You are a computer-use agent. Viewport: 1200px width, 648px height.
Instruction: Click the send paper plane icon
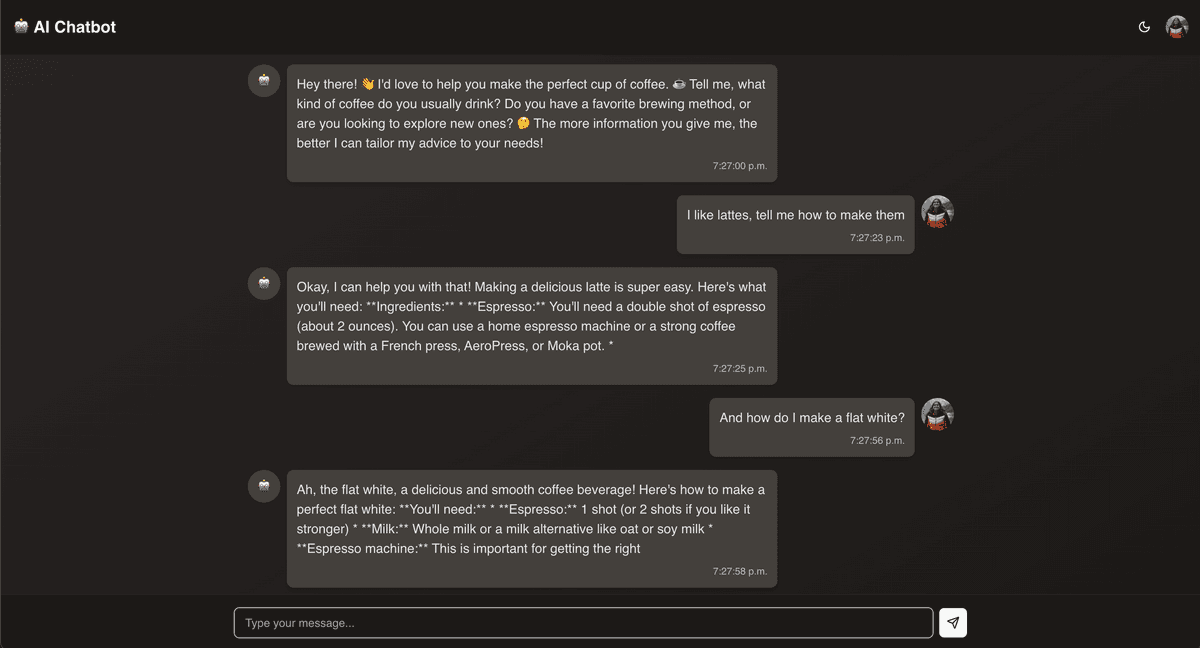point(952,622)
